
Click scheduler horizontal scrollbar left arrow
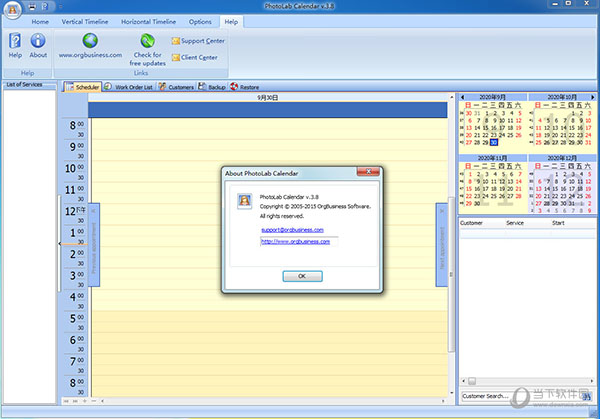[x=102, y=401]
